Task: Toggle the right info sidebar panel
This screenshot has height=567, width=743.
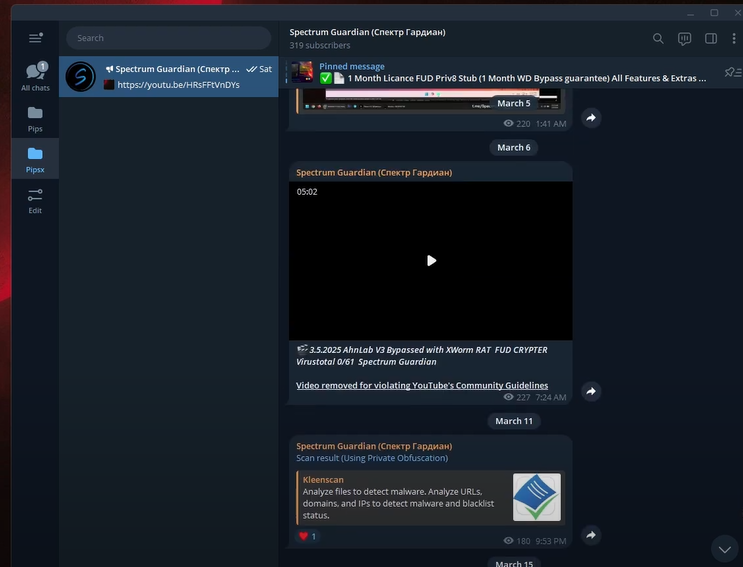Action: 711,38
